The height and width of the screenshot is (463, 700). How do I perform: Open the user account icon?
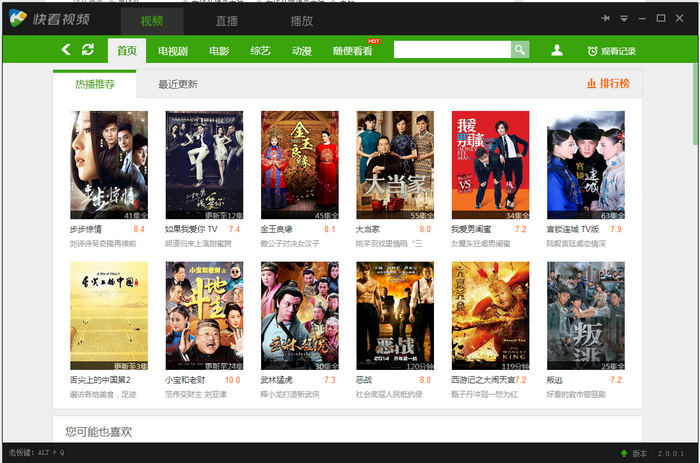pos(557,50)
